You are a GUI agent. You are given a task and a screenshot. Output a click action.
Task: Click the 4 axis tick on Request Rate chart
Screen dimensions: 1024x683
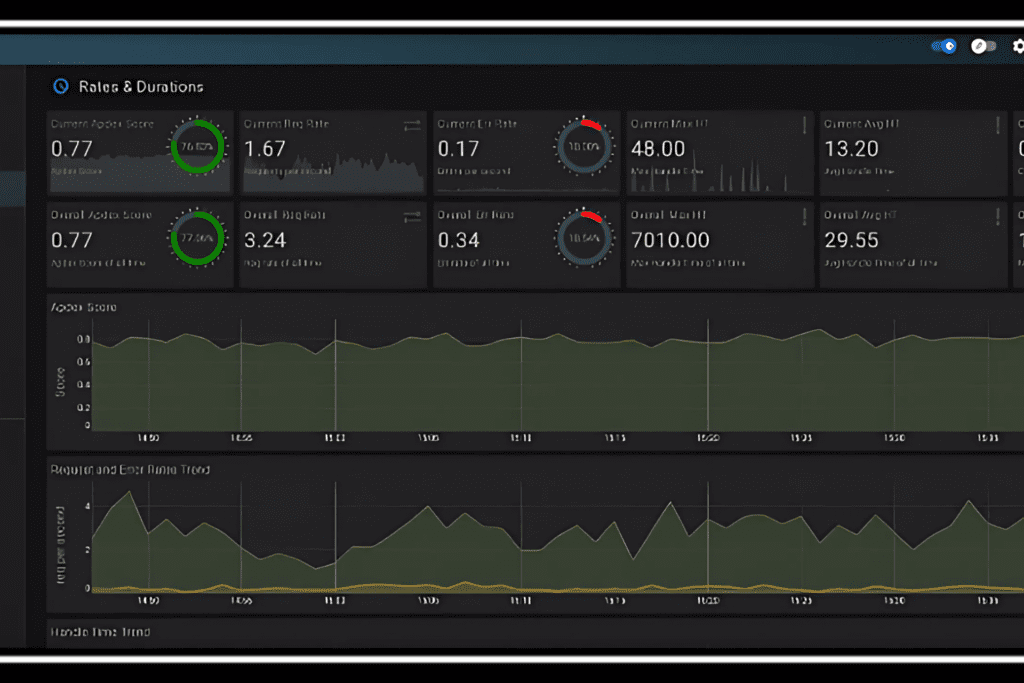tap(88, 506)
